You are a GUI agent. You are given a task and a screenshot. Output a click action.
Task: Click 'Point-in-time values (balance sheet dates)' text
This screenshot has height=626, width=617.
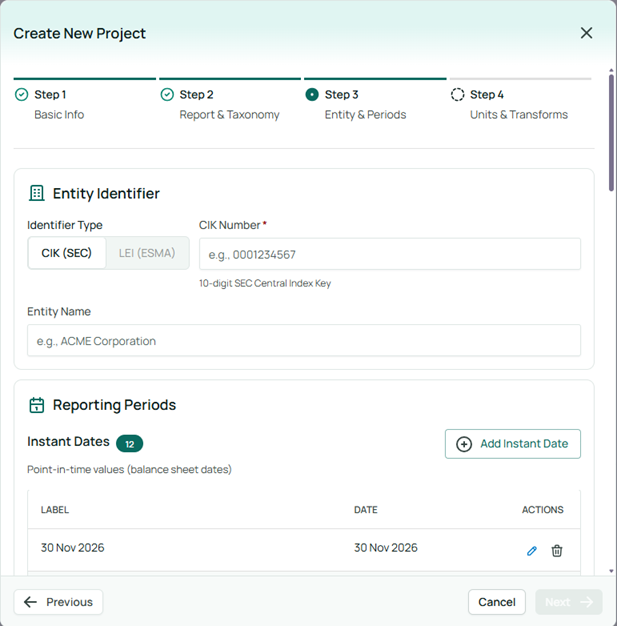129,470
